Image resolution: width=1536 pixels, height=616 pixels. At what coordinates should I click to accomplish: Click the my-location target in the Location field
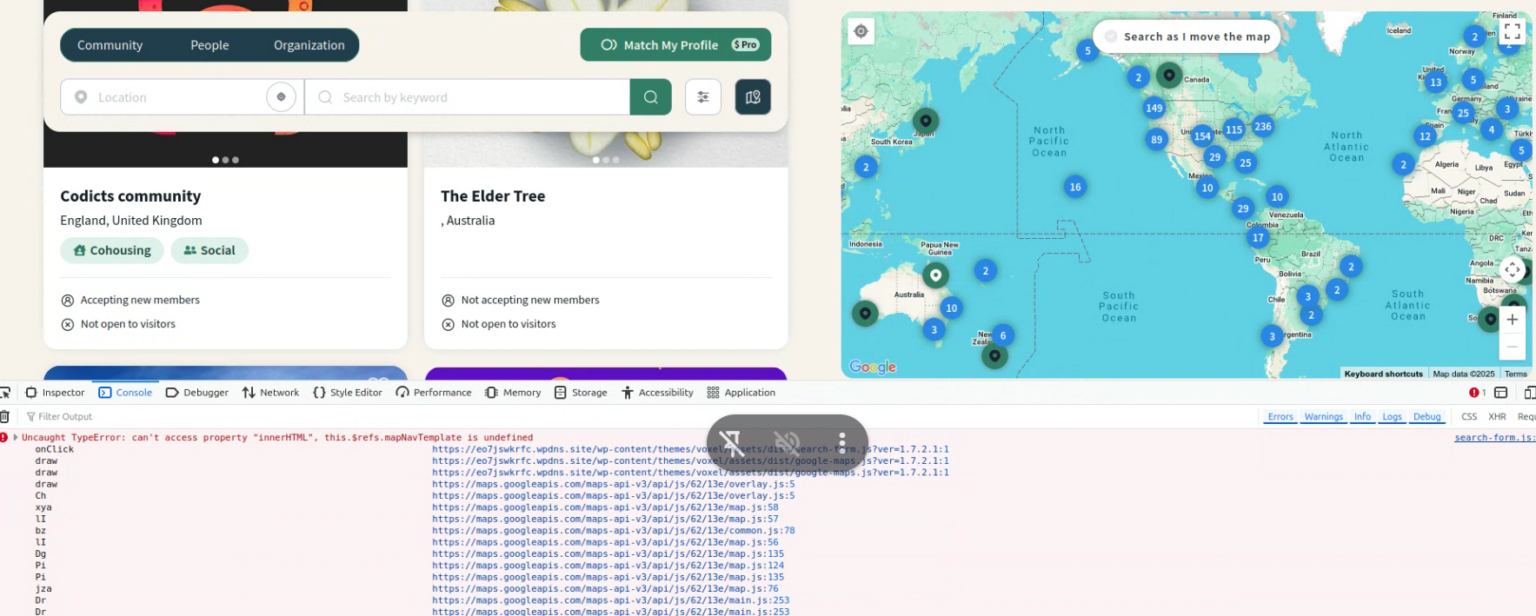[x=281, y=97]
